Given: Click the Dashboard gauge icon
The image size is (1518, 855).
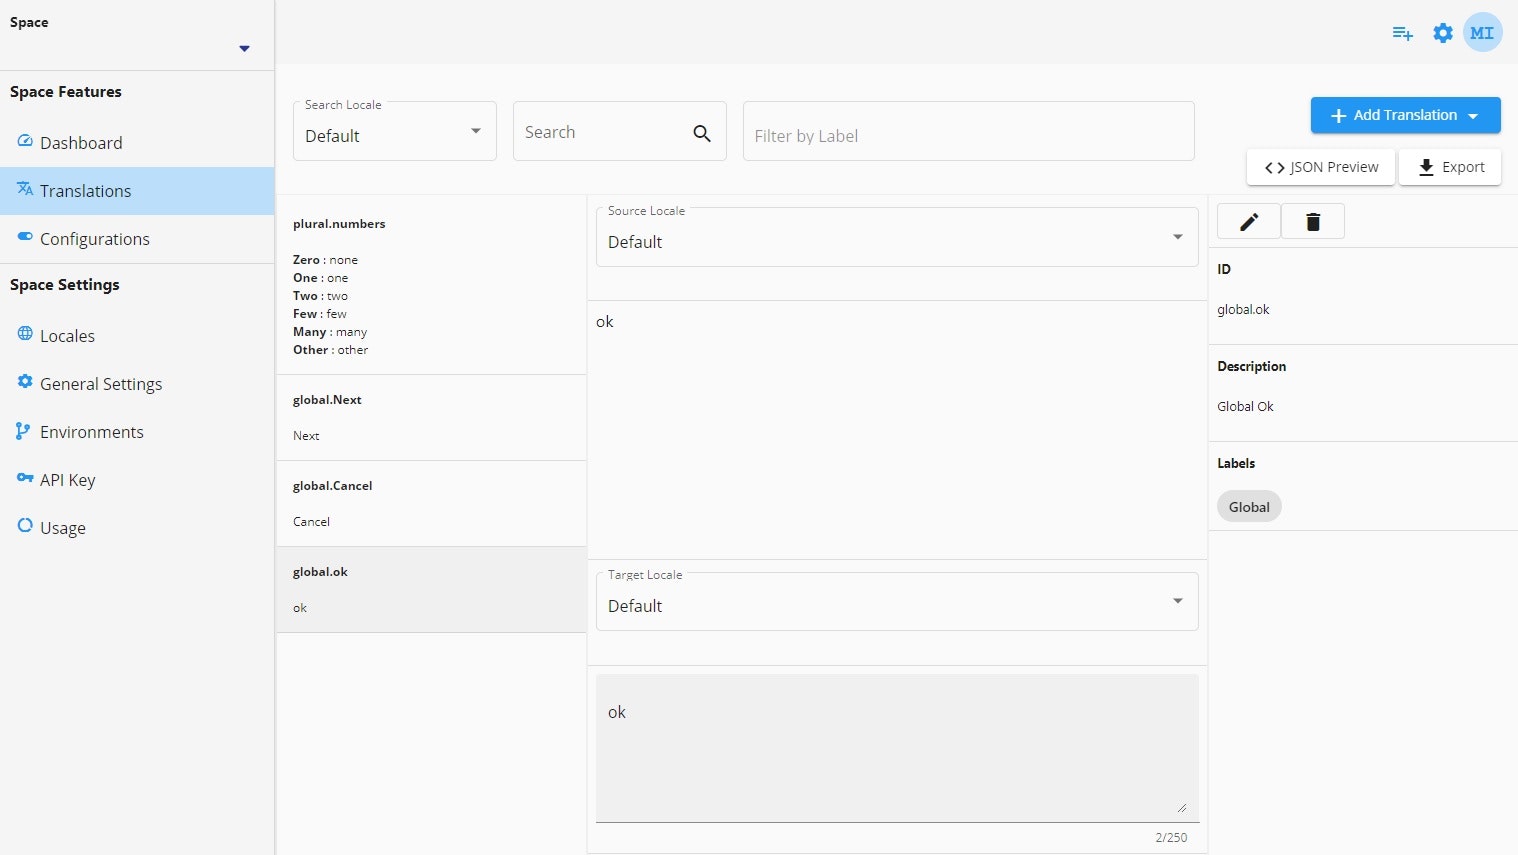Looking at the screenshot, I should 25,141.
